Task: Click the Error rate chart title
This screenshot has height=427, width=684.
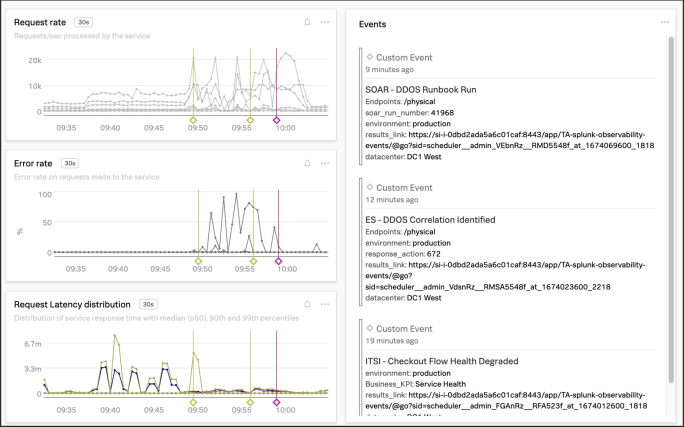Action: (33, 163)
